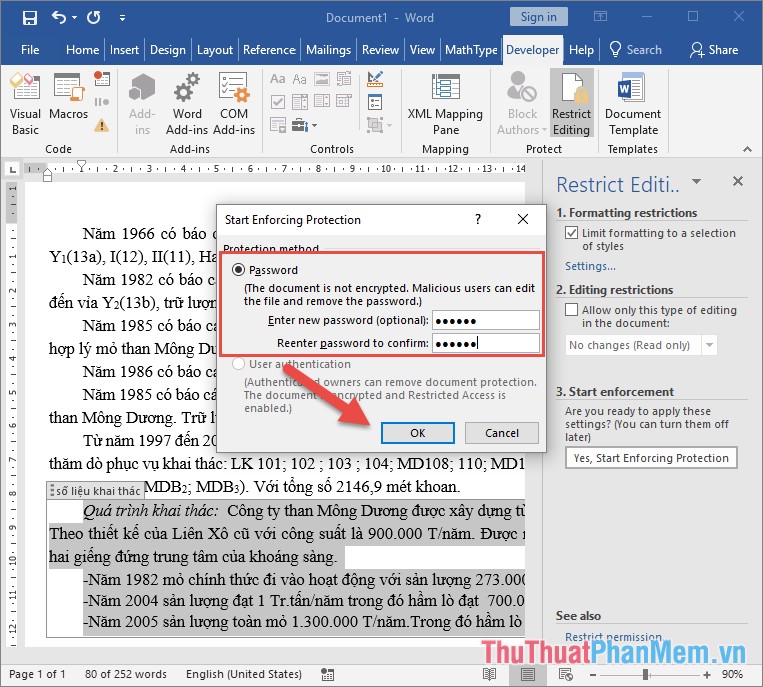Insert Rich Text content control
This screenshot has height=687, width=763.
pyautogui.click(x=277, y=79)
